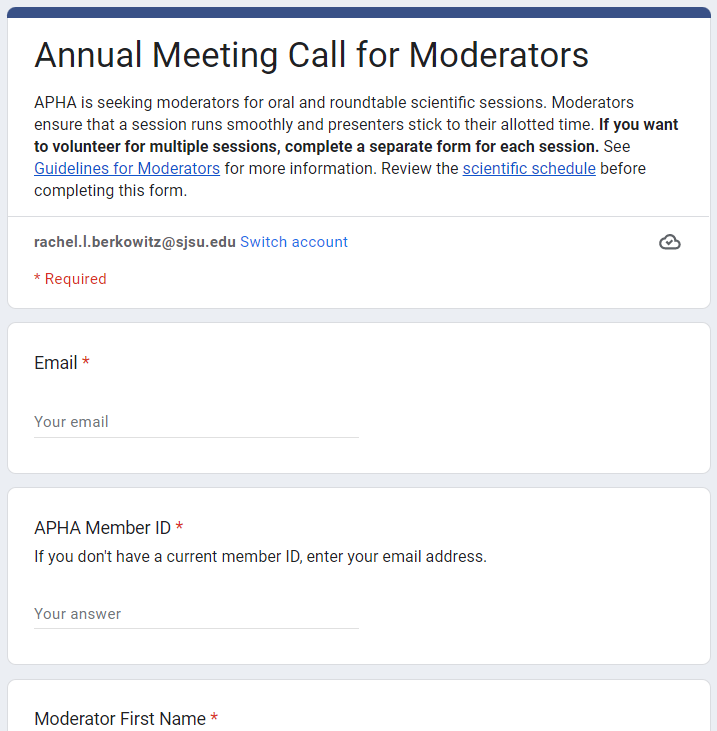The image size is (717, 731).
Task: Click the APHA Member ID question label
Action: pyautogui.click(x=103, y=528)
